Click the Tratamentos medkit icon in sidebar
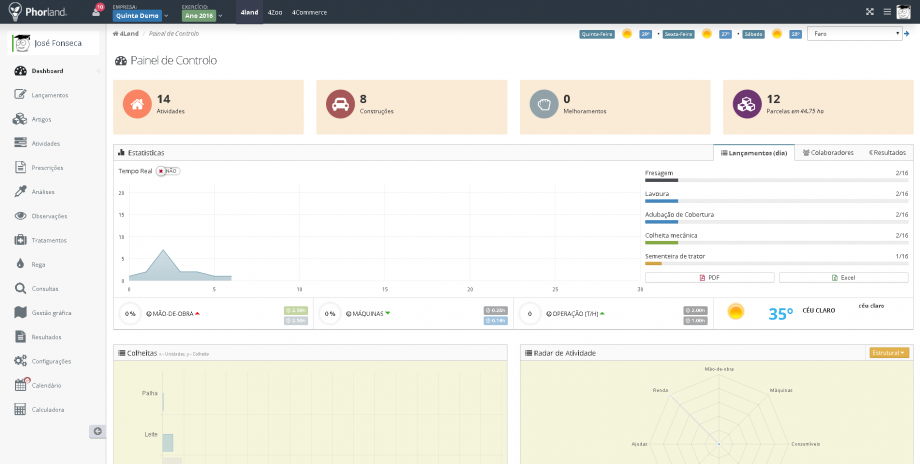 (21, 240)
